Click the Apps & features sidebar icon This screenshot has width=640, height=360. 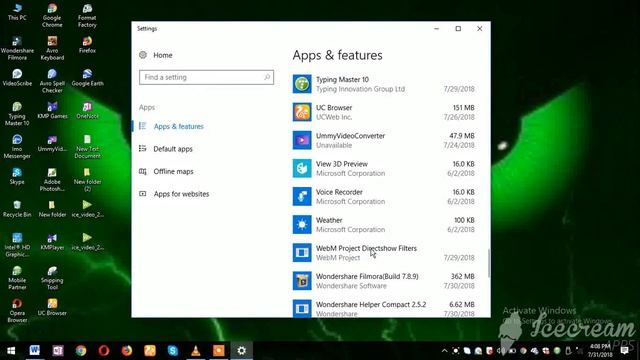click(x=142, y=126)
